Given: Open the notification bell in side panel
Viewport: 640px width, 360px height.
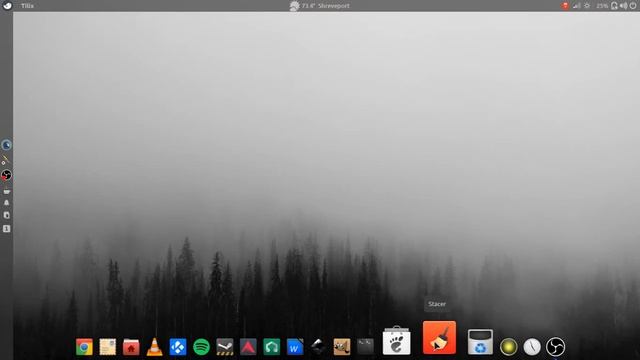Looking at the screenshot, I should (x=7, y=202).
